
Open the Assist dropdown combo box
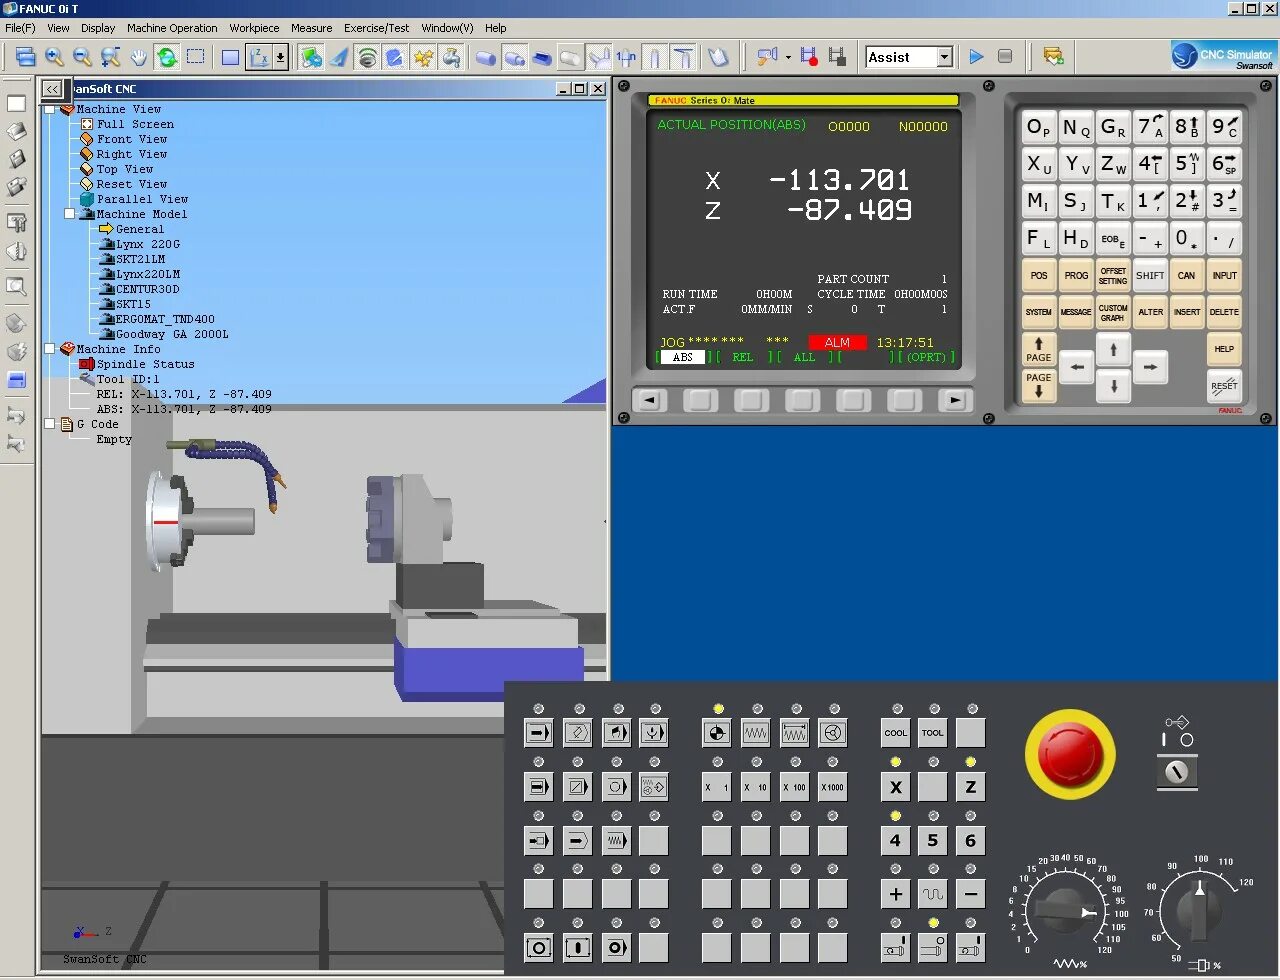pyautogui.click(x=944, y=57)
